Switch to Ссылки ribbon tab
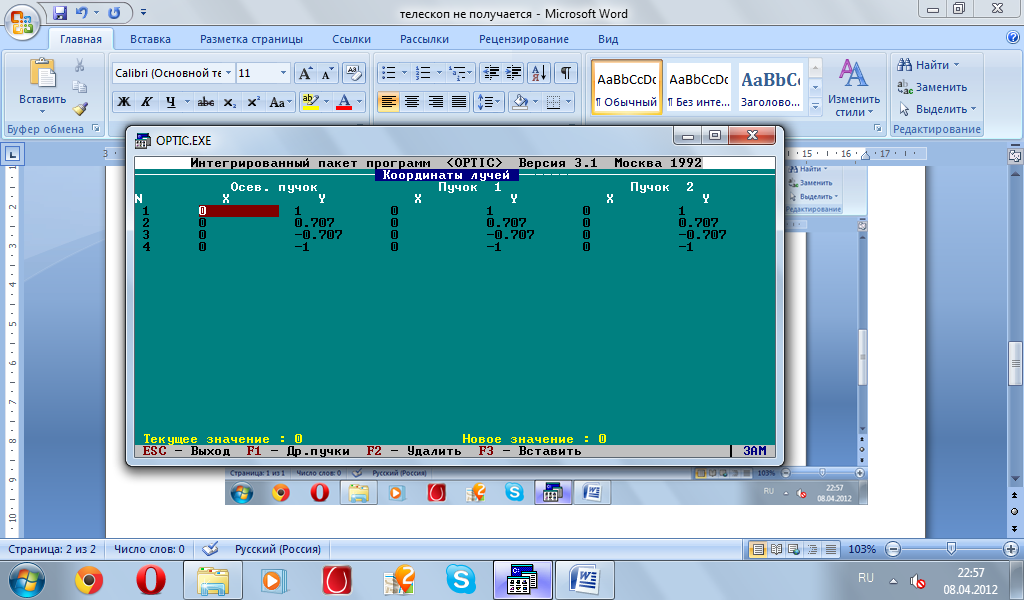This screenshot has height=600, width=1024. [351, 39]
